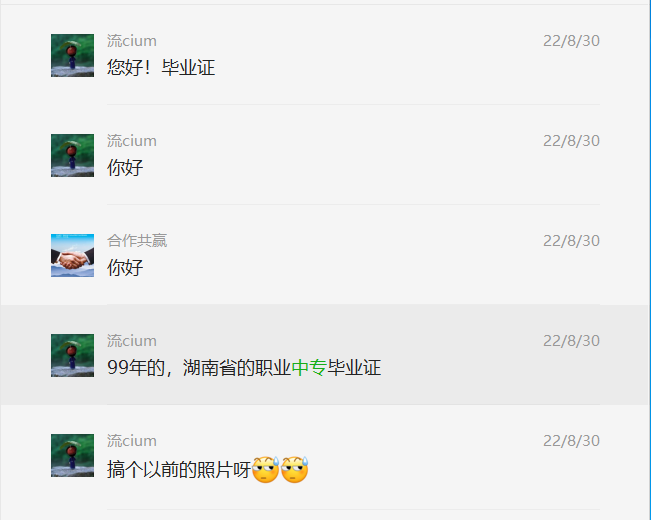Click date on 合作共赢's message row
Screen dimensions: 651x520
click(x=571, y=241)
